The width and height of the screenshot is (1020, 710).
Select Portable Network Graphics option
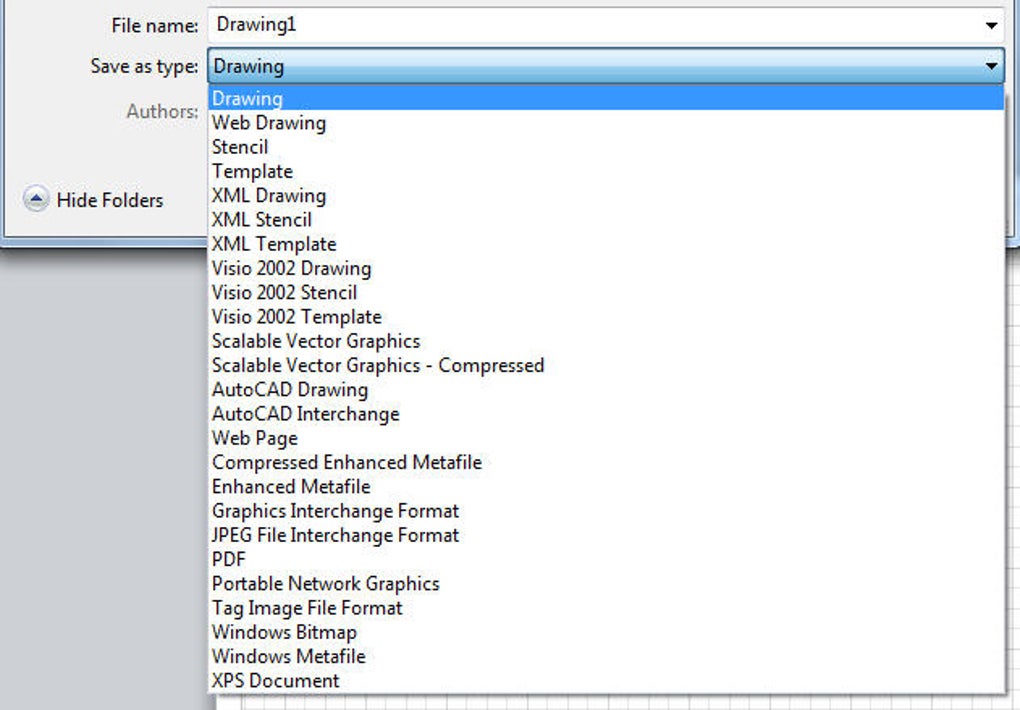point(606,583)
